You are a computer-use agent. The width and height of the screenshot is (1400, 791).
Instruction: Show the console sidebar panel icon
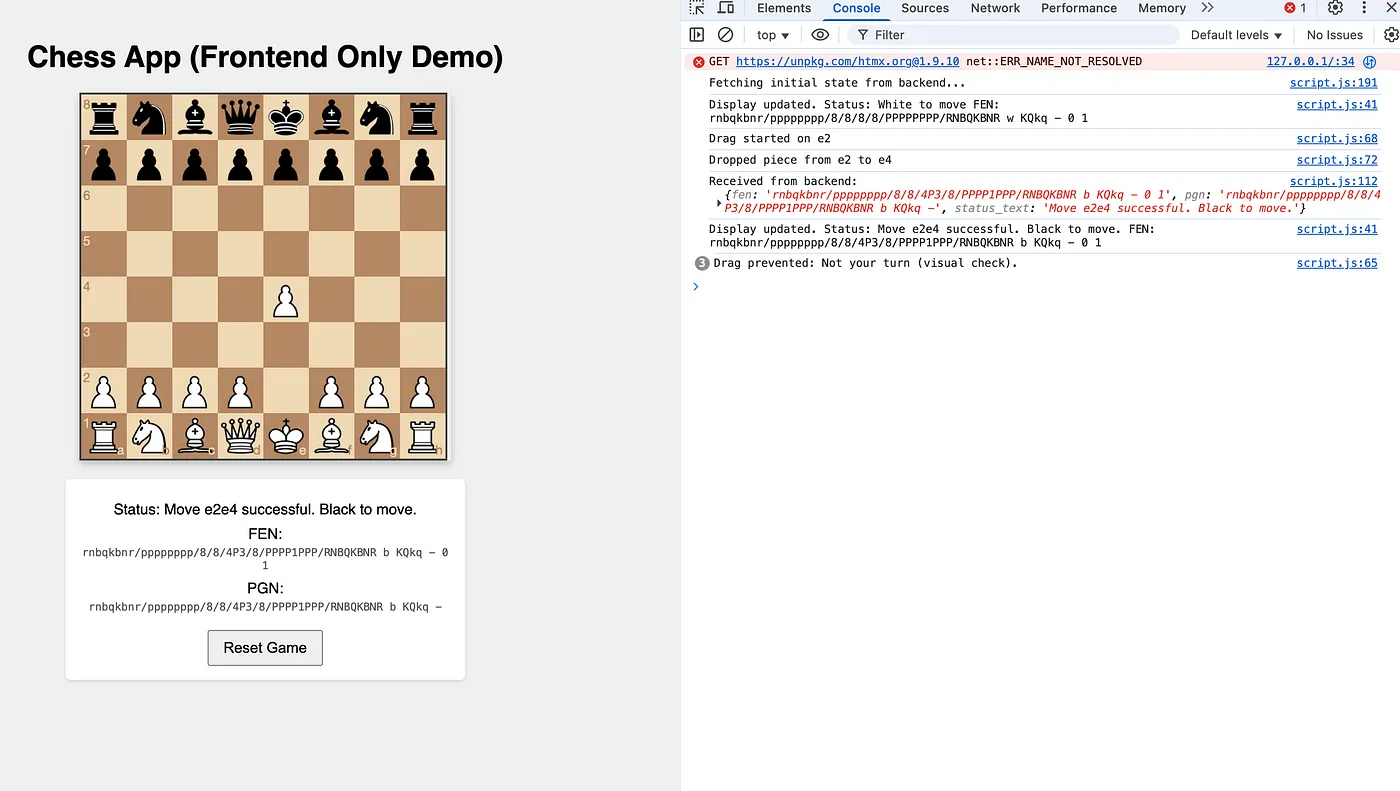coord(697,35)
